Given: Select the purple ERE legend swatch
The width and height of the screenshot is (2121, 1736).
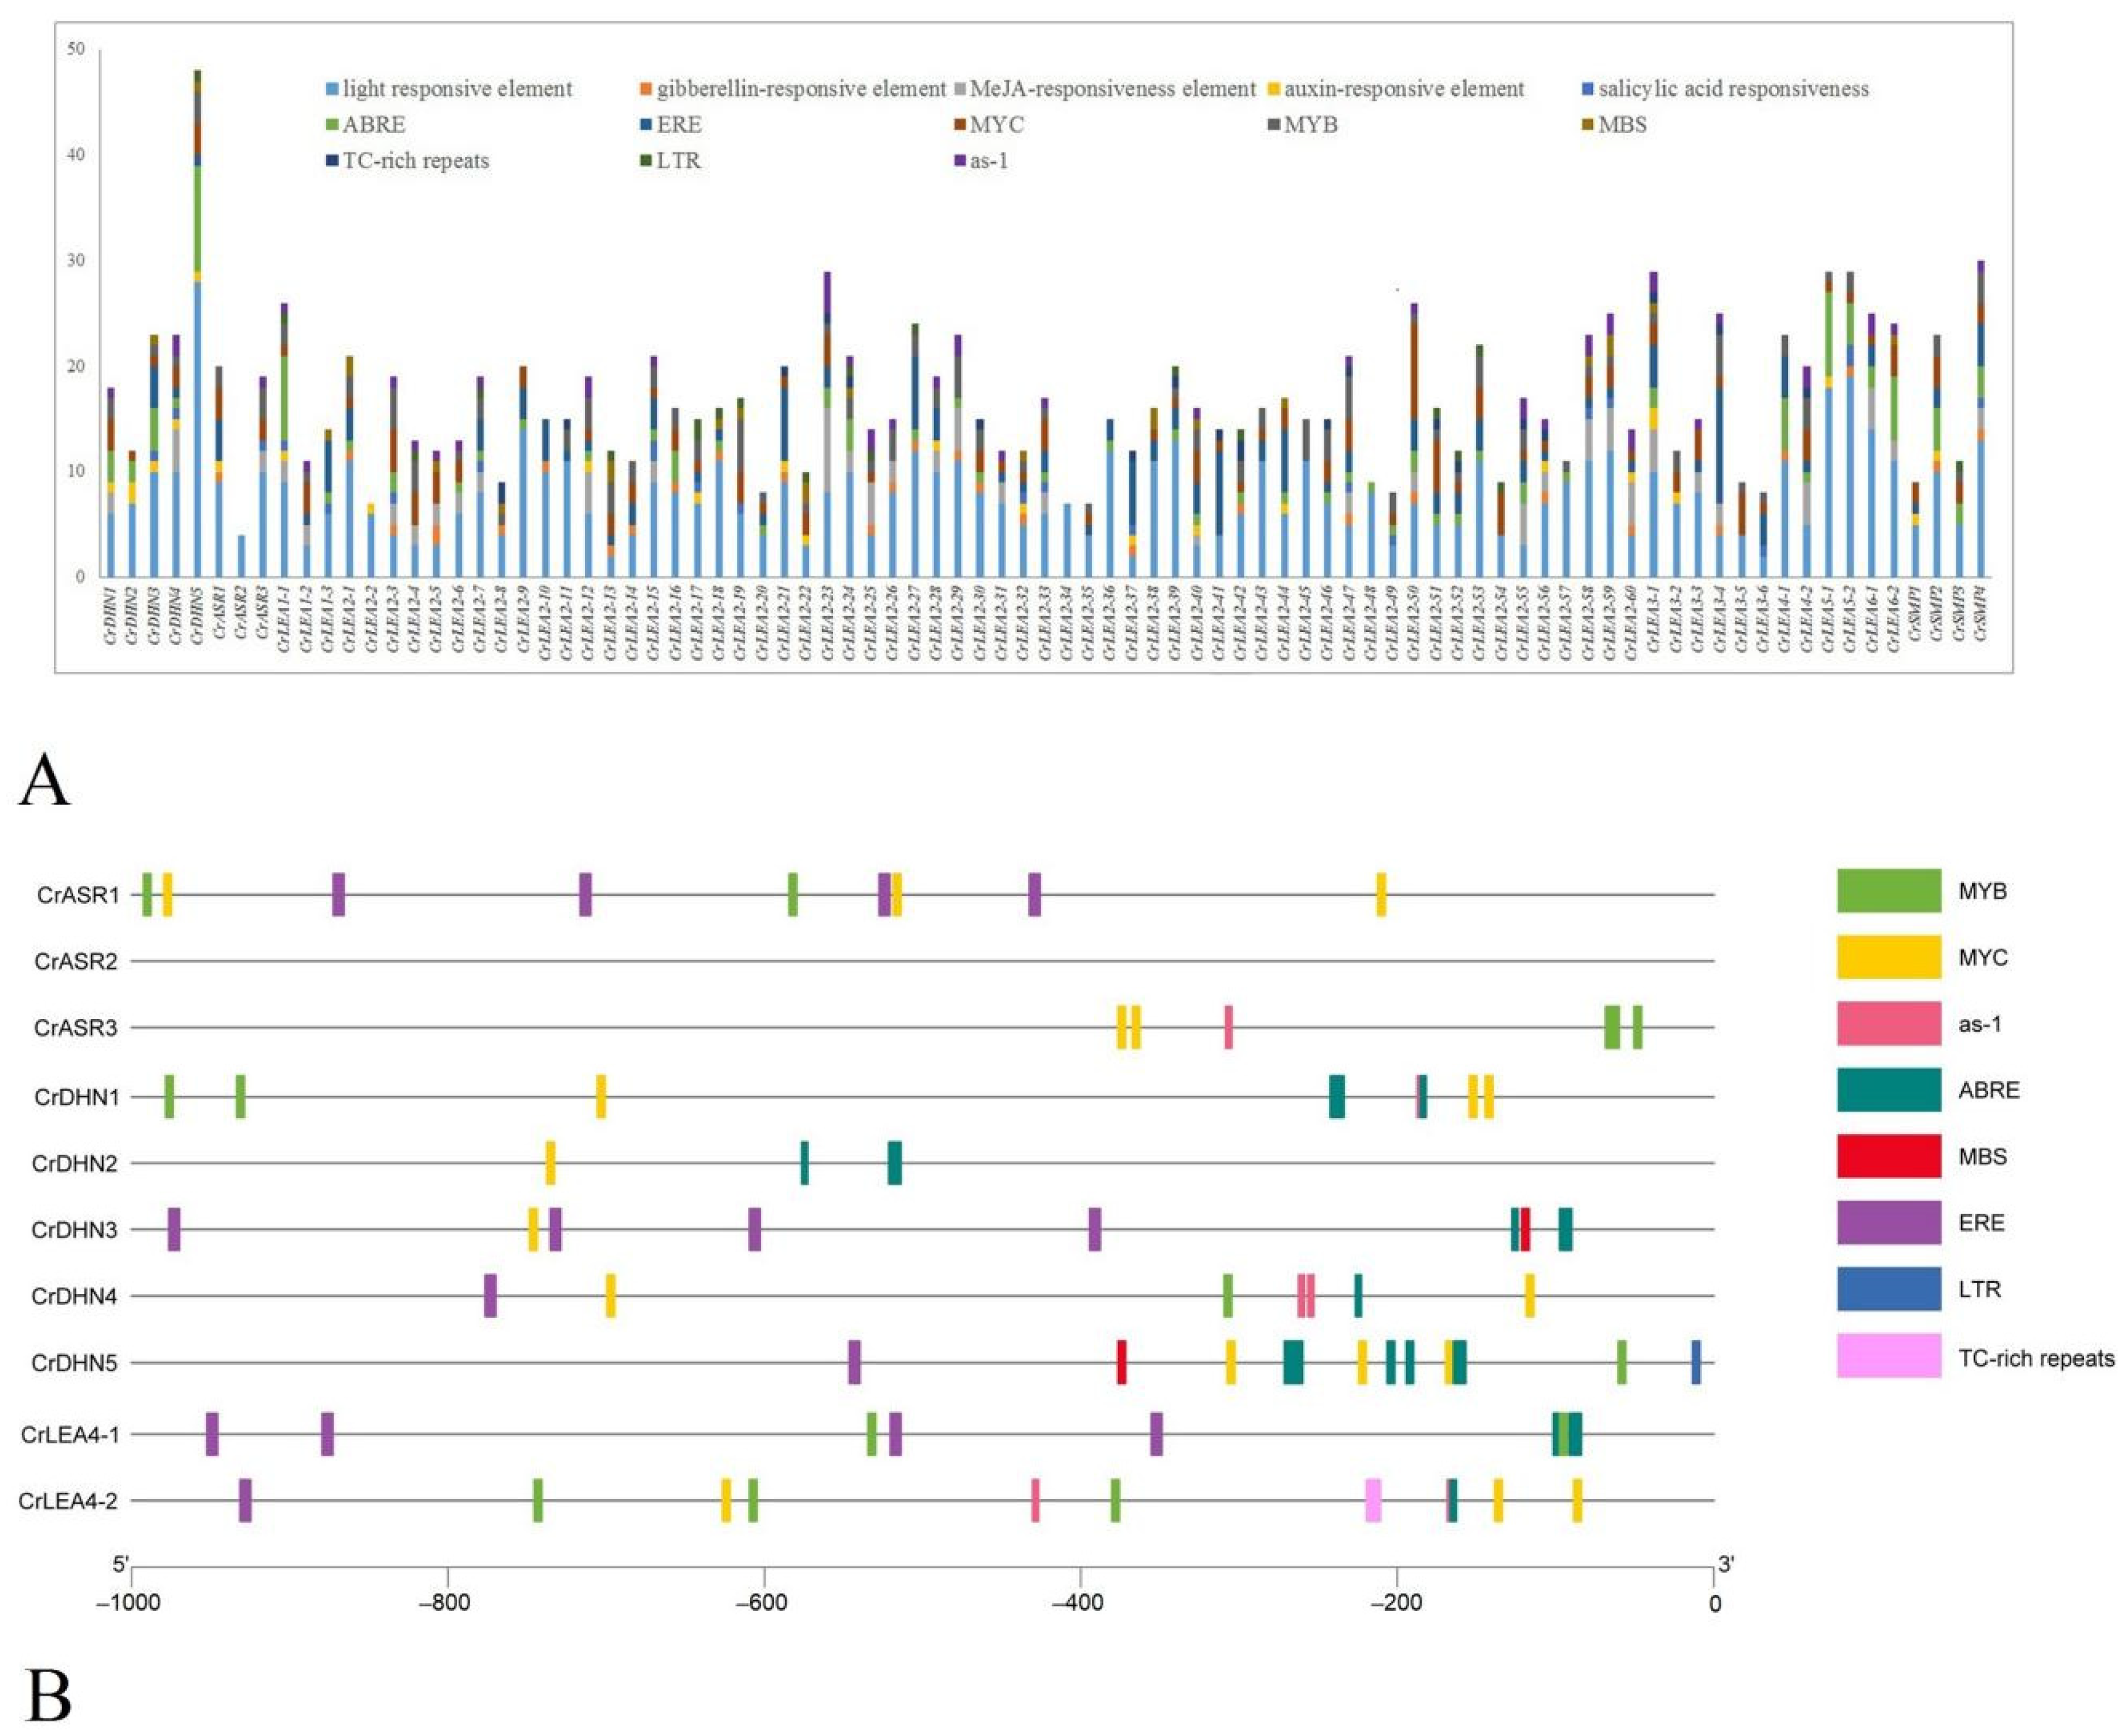Looking at the screenshot, I should pyautogui.click(x=1888, y=1222).
